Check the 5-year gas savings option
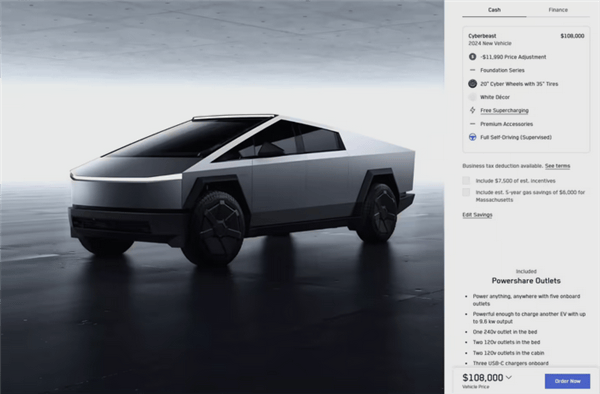This screenshot has width=600, height=394. tap(466, 192)
